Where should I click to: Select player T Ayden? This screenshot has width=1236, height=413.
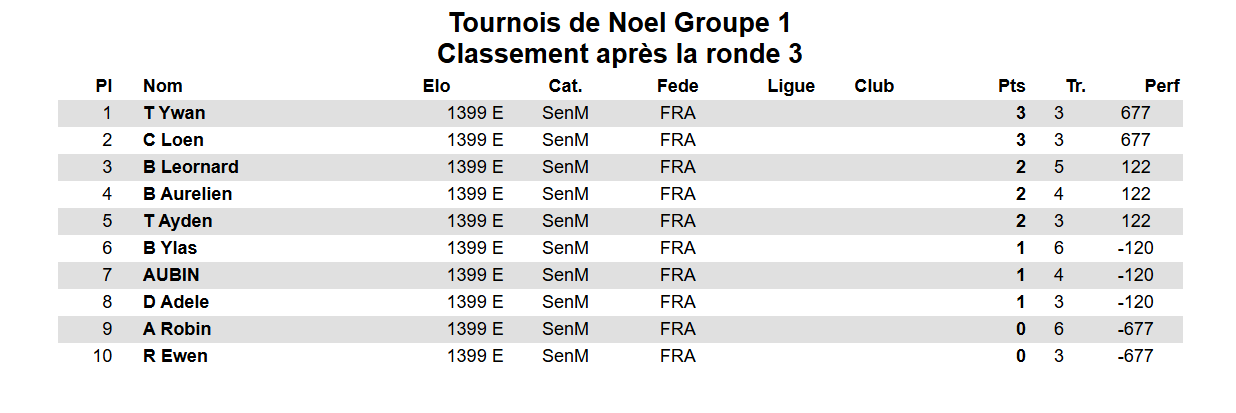tap(177, 221)
